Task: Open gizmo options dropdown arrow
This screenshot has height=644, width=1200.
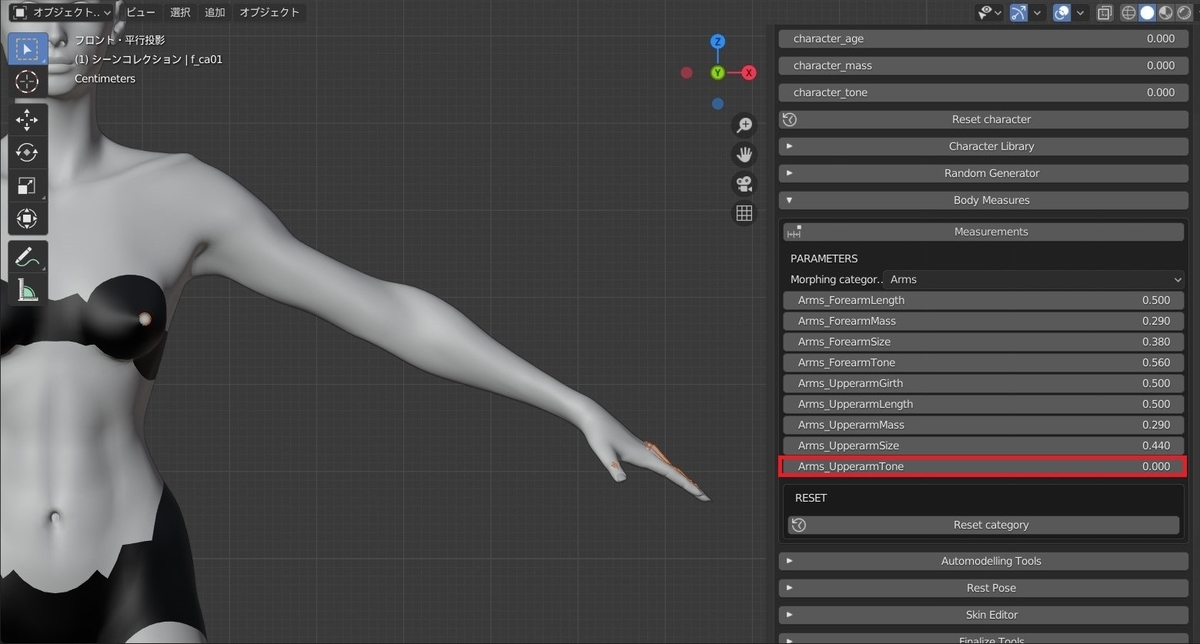Action: (x=1037, y=12)
